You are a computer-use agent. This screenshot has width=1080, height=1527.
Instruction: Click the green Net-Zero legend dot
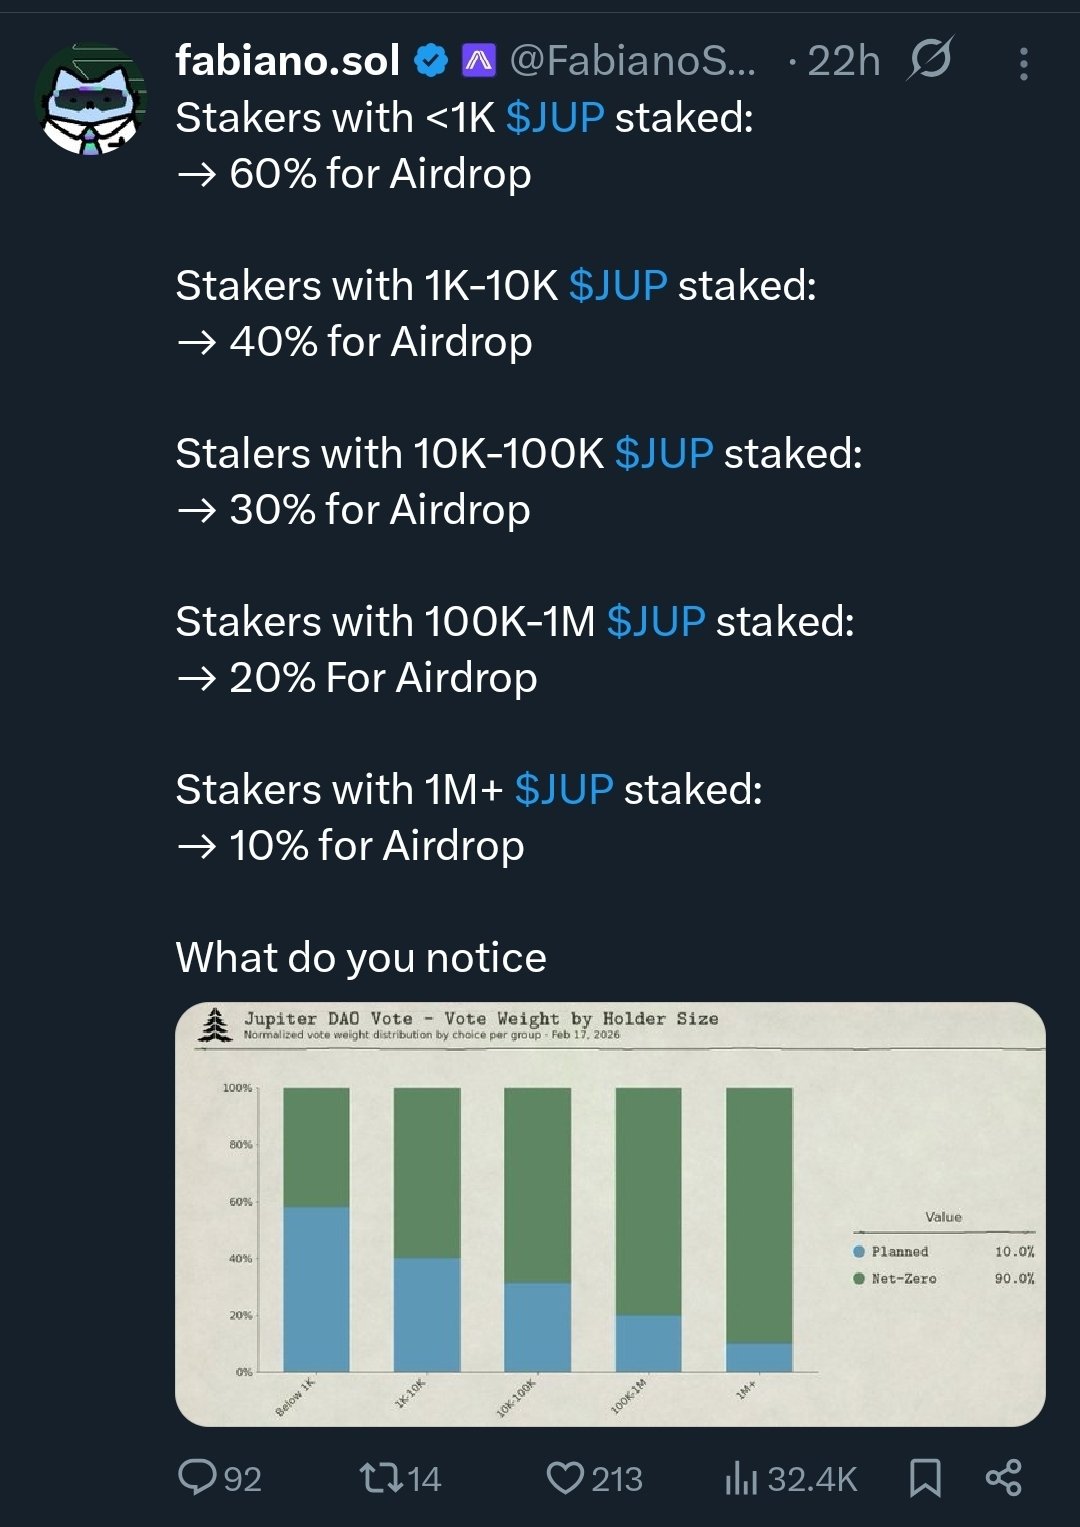click(x=859, y=1278)
